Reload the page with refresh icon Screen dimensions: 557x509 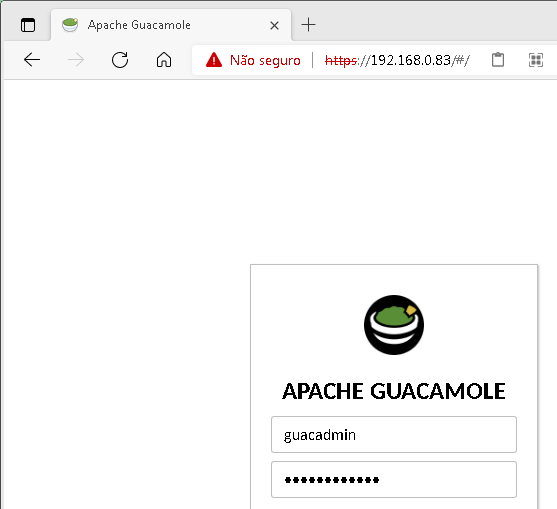[x=120, y=60]
